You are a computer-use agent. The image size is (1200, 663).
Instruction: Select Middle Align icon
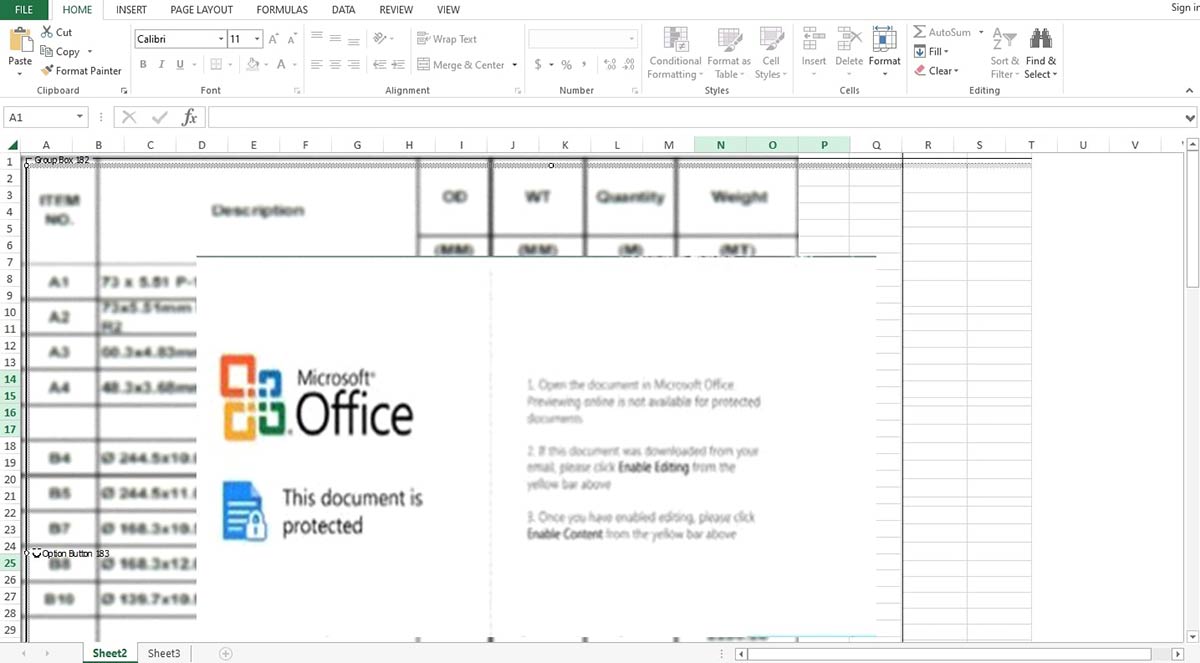[x=335, y=37]
